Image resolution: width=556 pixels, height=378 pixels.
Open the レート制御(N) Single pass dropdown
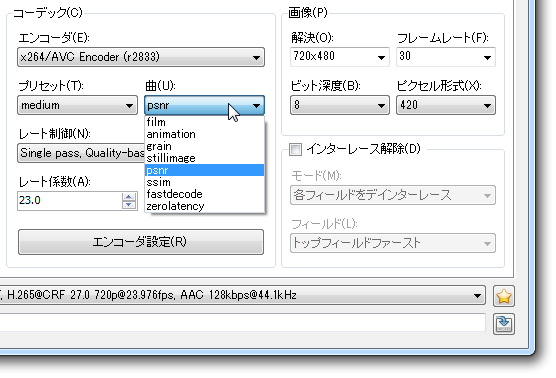click(x=81, y=153)
